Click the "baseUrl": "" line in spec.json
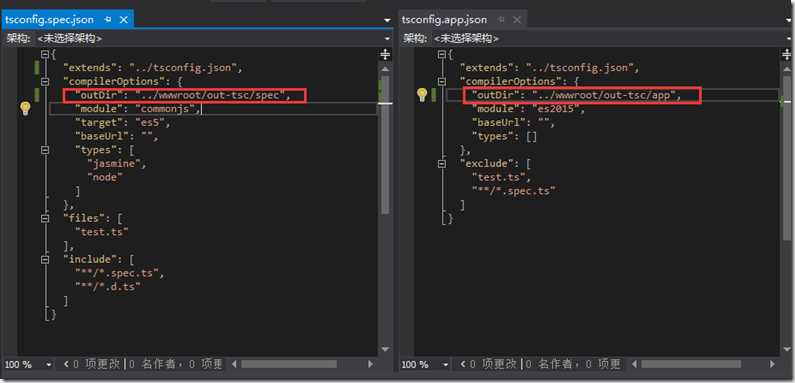This screenshot has width=795, height=383. pyautogui.click(x=117, y=136)
